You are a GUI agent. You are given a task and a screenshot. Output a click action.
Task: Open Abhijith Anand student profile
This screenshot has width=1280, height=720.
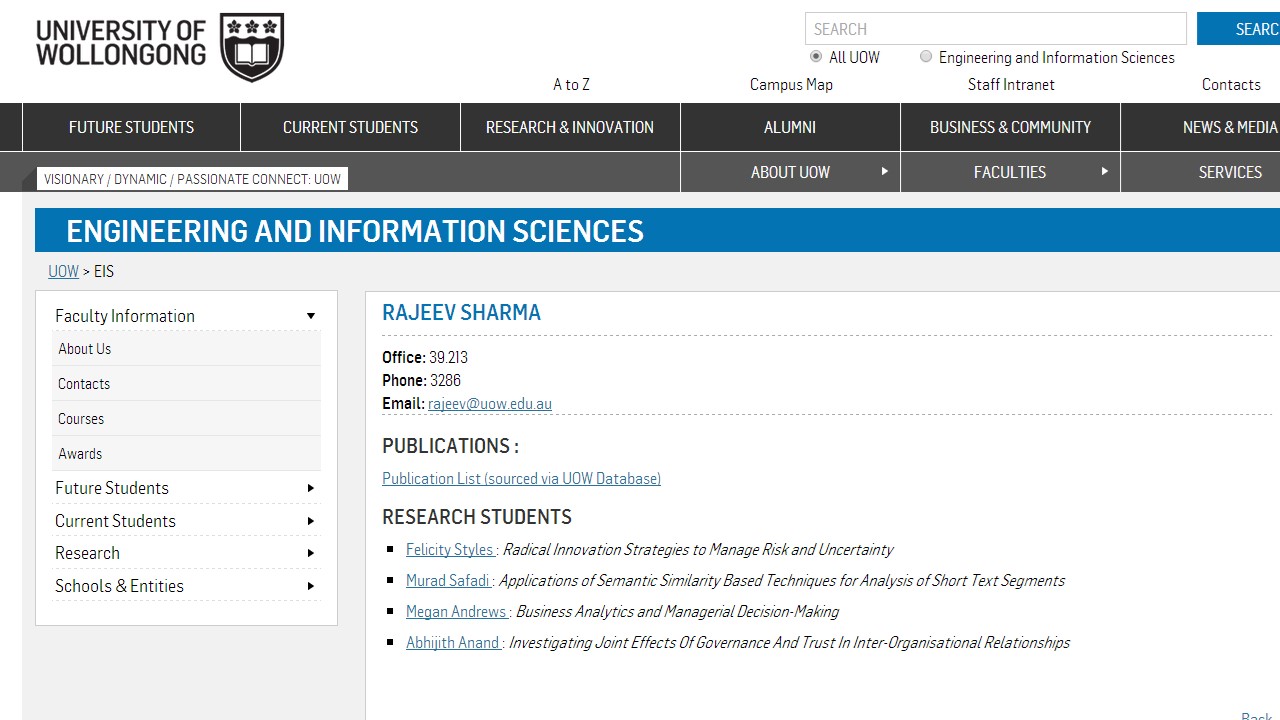click(453, 643)
